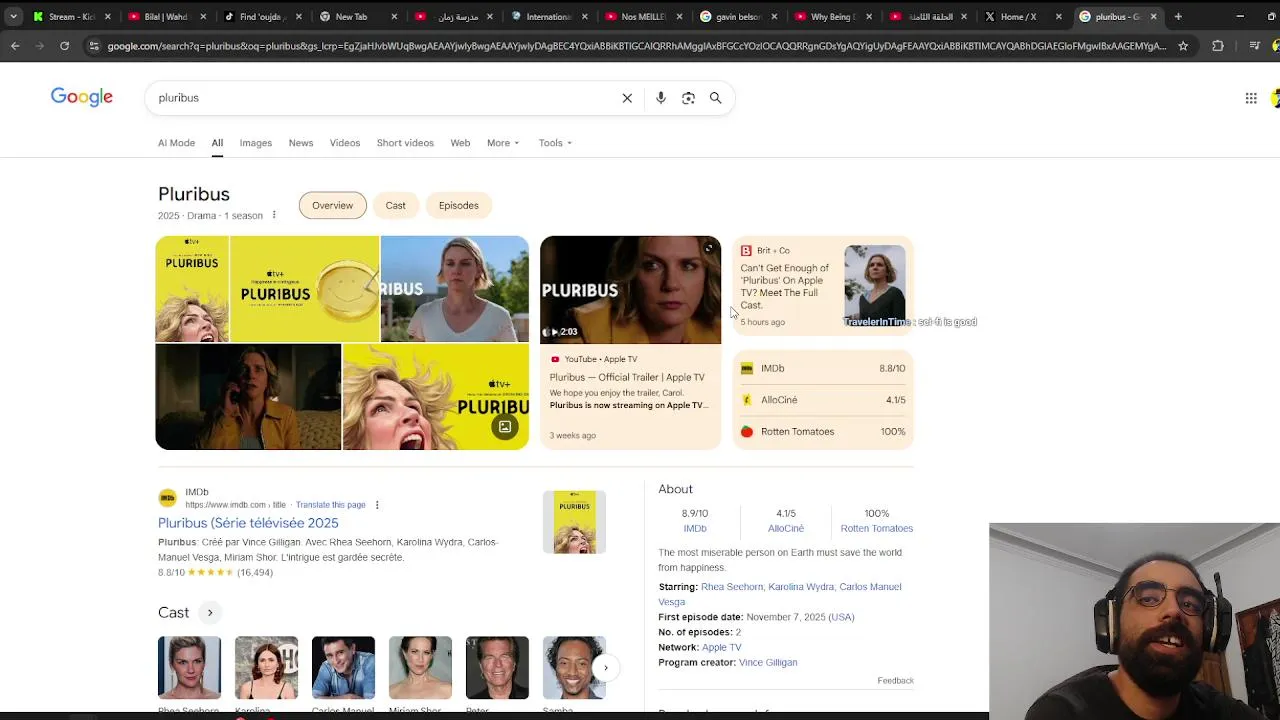The width and height of the screenshot is (1280, 720).
Task: Click the November 7, 2025 date link
Action: 800,617
